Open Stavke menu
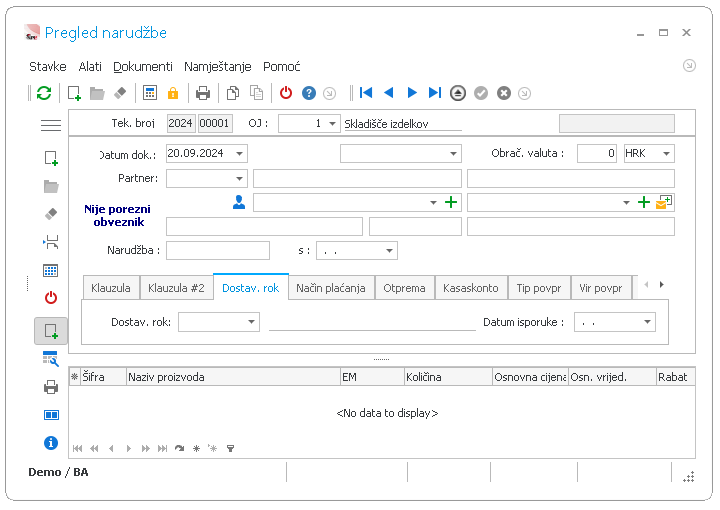Screen dimensions: 720x510 click(x=48, y=67)
